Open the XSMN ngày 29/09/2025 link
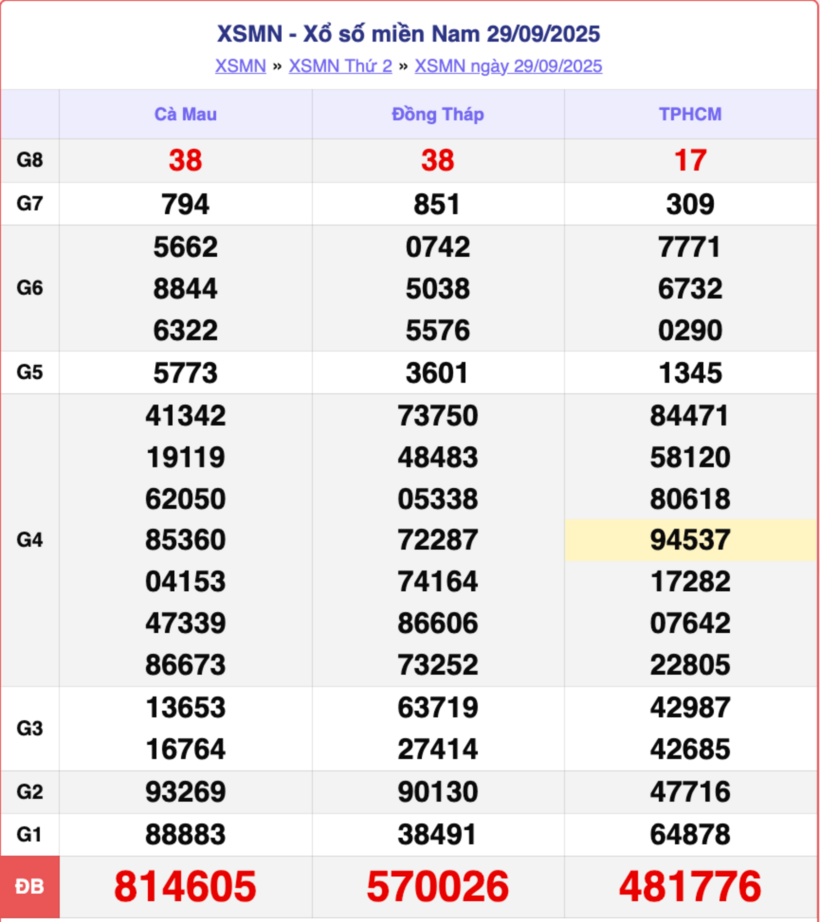Screen dimensions: 820x922 pos(508,66)
